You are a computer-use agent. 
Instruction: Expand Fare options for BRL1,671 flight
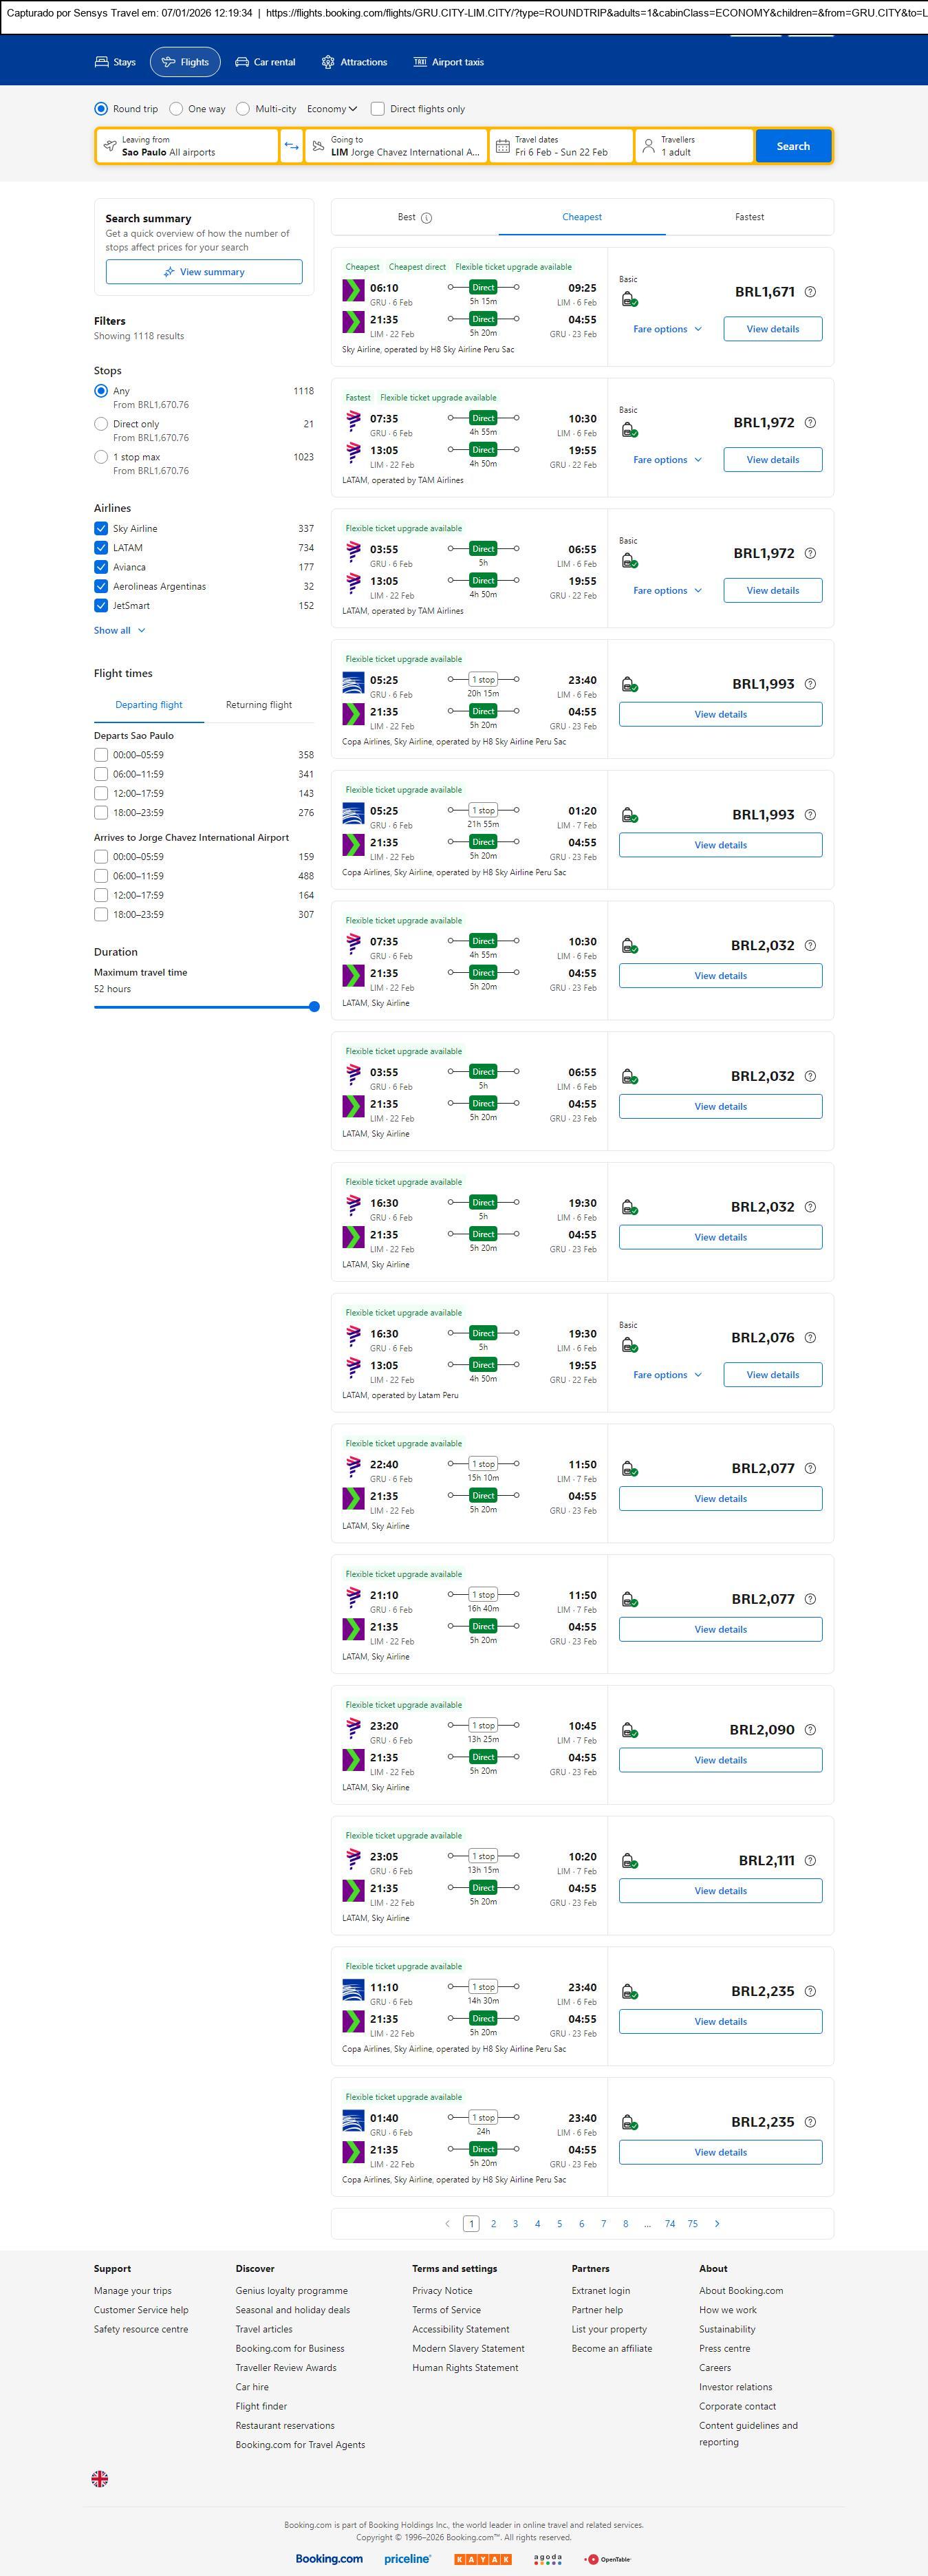pyautogui.click(x=667, y=329)
